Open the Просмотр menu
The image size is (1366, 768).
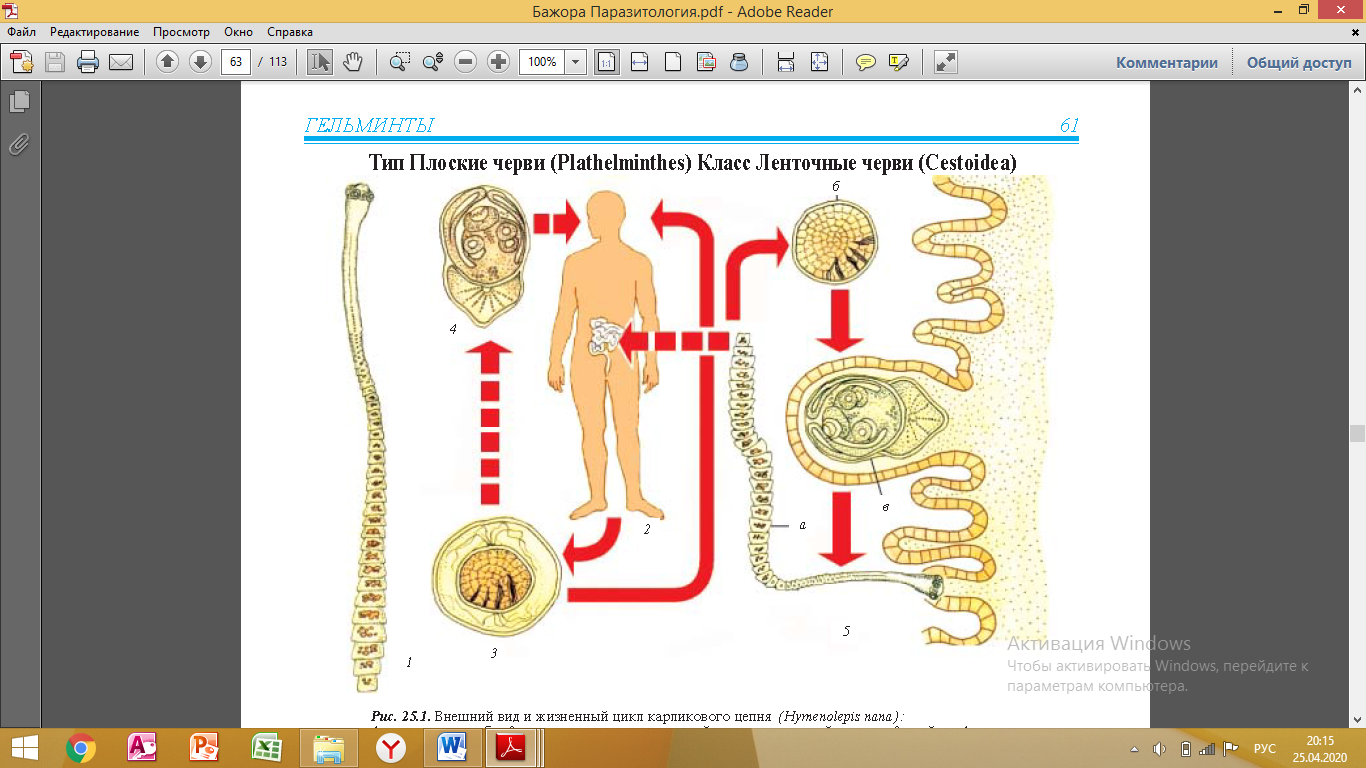coord(181,32)
